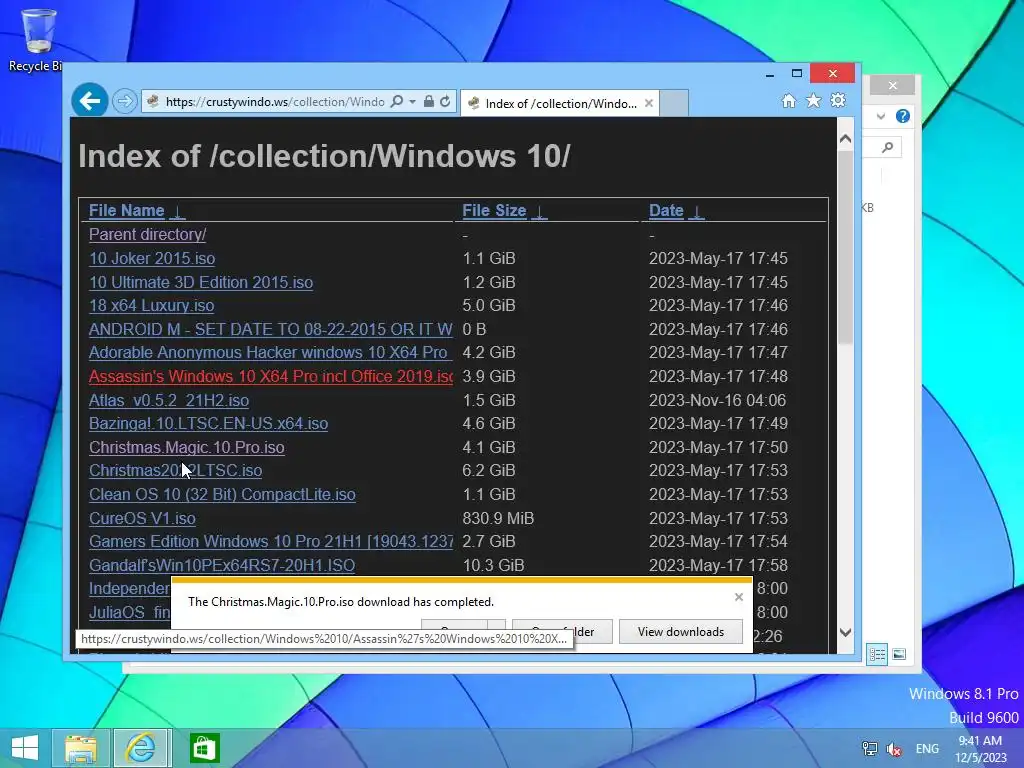Click the Internet Explorer taskbar icon

[x=142, y=748]
